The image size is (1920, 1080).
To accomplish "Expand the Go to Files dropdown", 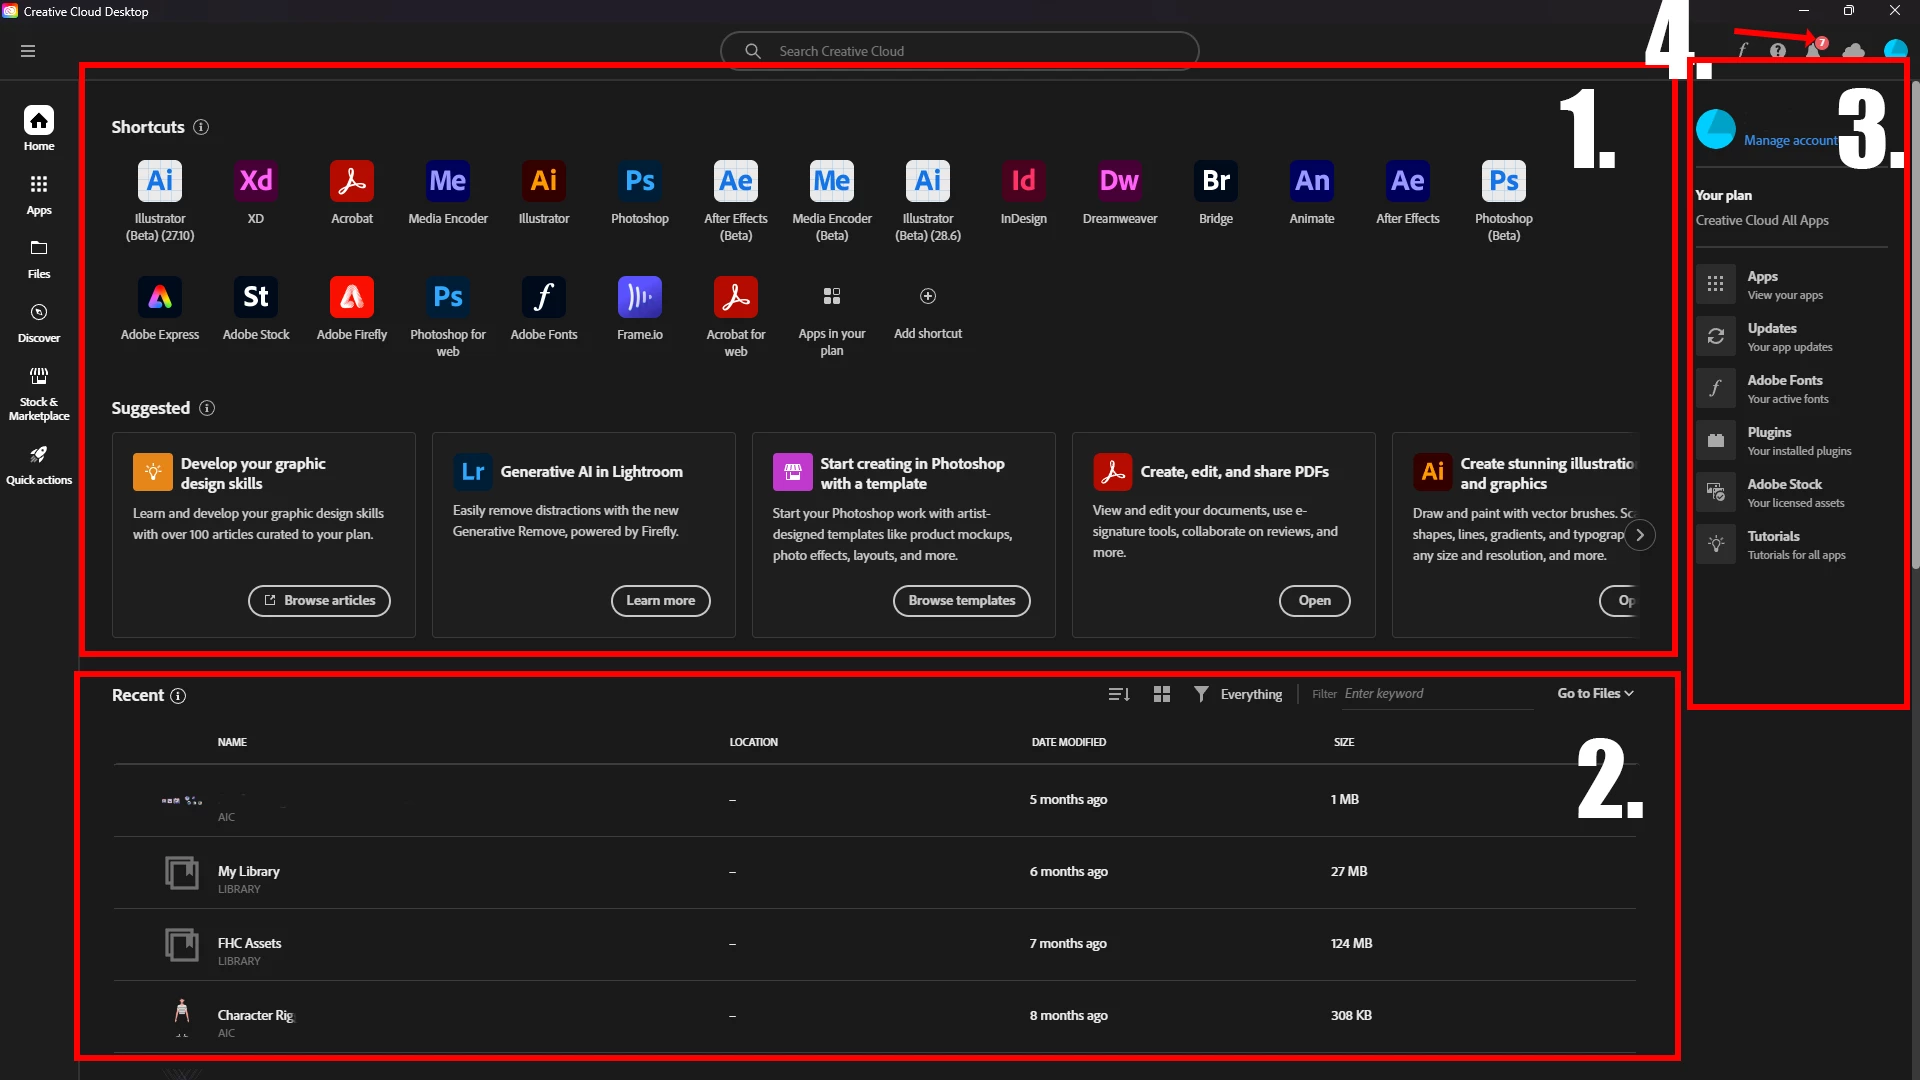I will (x=1595, y=693).
